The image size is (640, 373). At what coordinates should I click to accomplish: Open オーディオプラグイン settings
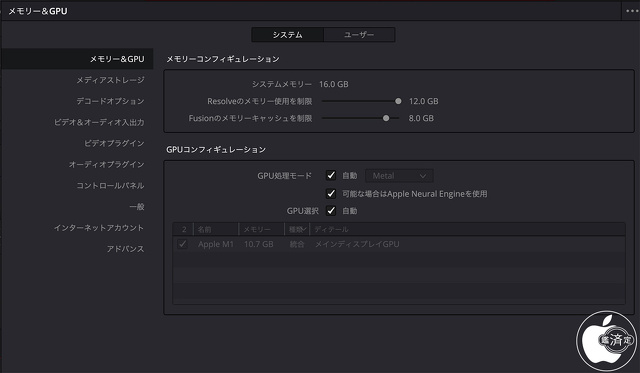[107, 164]
